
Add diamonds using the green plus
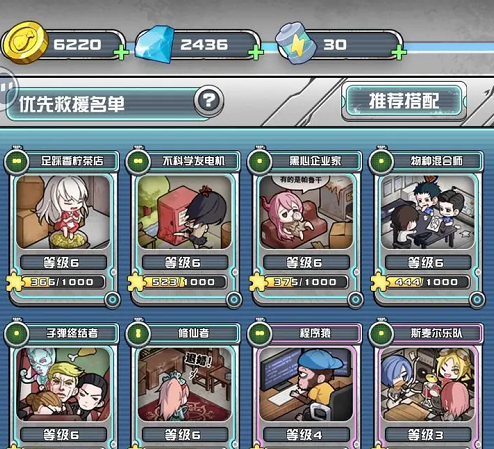tap(256, 53)
